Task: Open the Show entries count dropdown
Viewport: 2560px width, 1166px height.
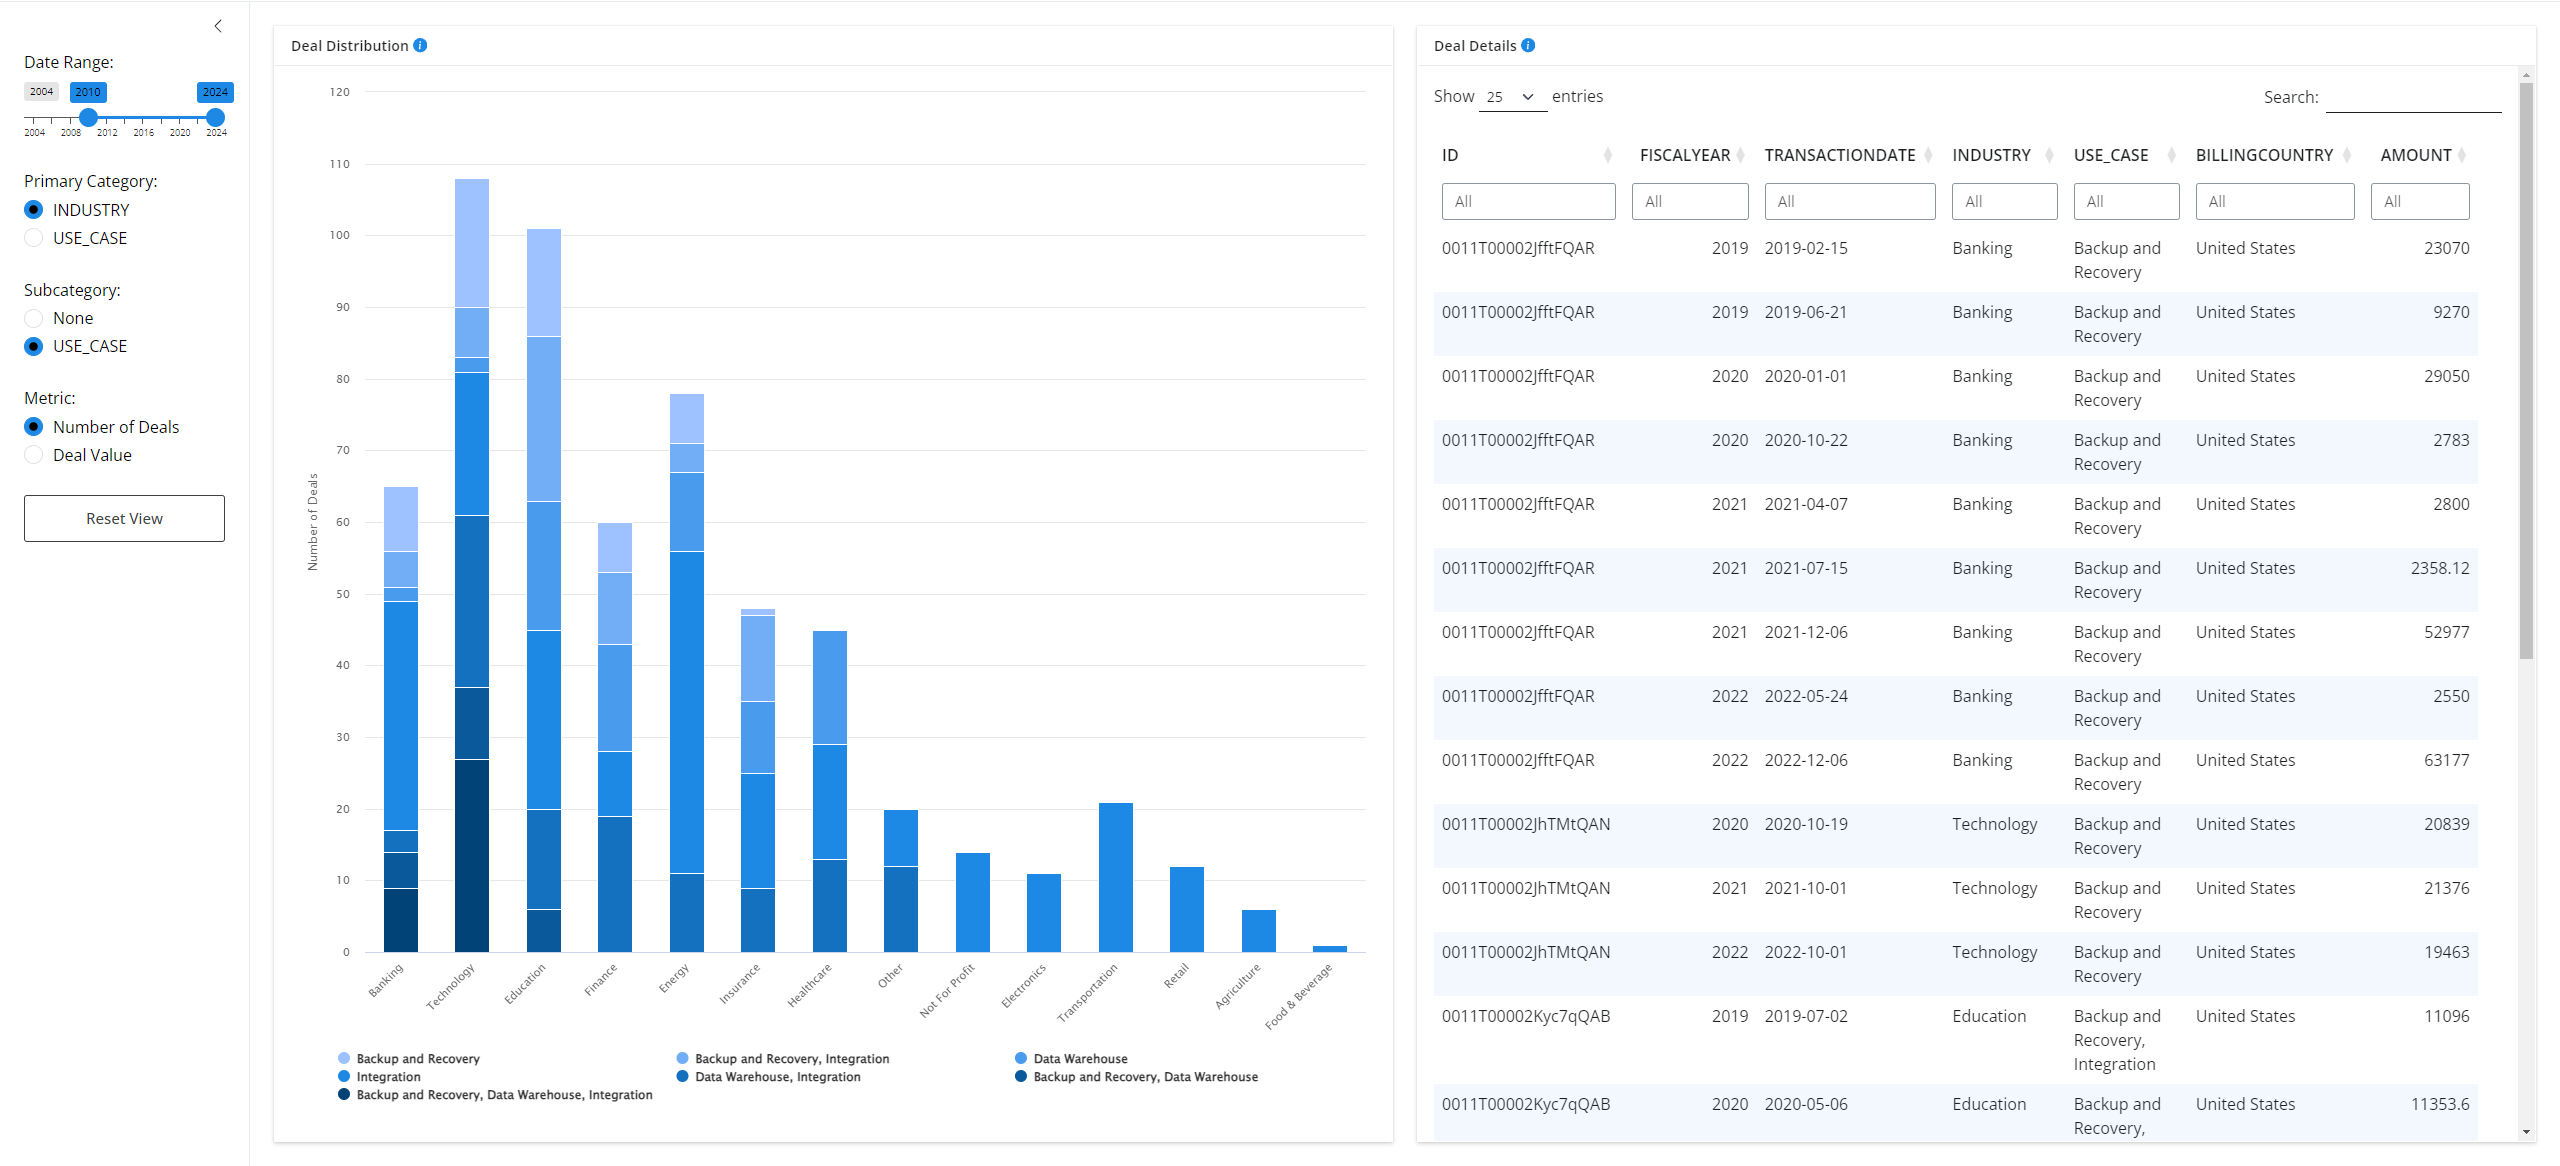Action: coord(1512,97)
